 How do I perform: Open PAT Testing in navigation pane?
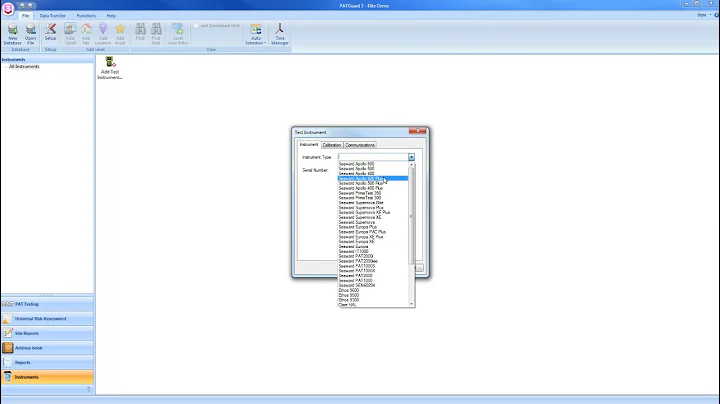coord(48,304)
